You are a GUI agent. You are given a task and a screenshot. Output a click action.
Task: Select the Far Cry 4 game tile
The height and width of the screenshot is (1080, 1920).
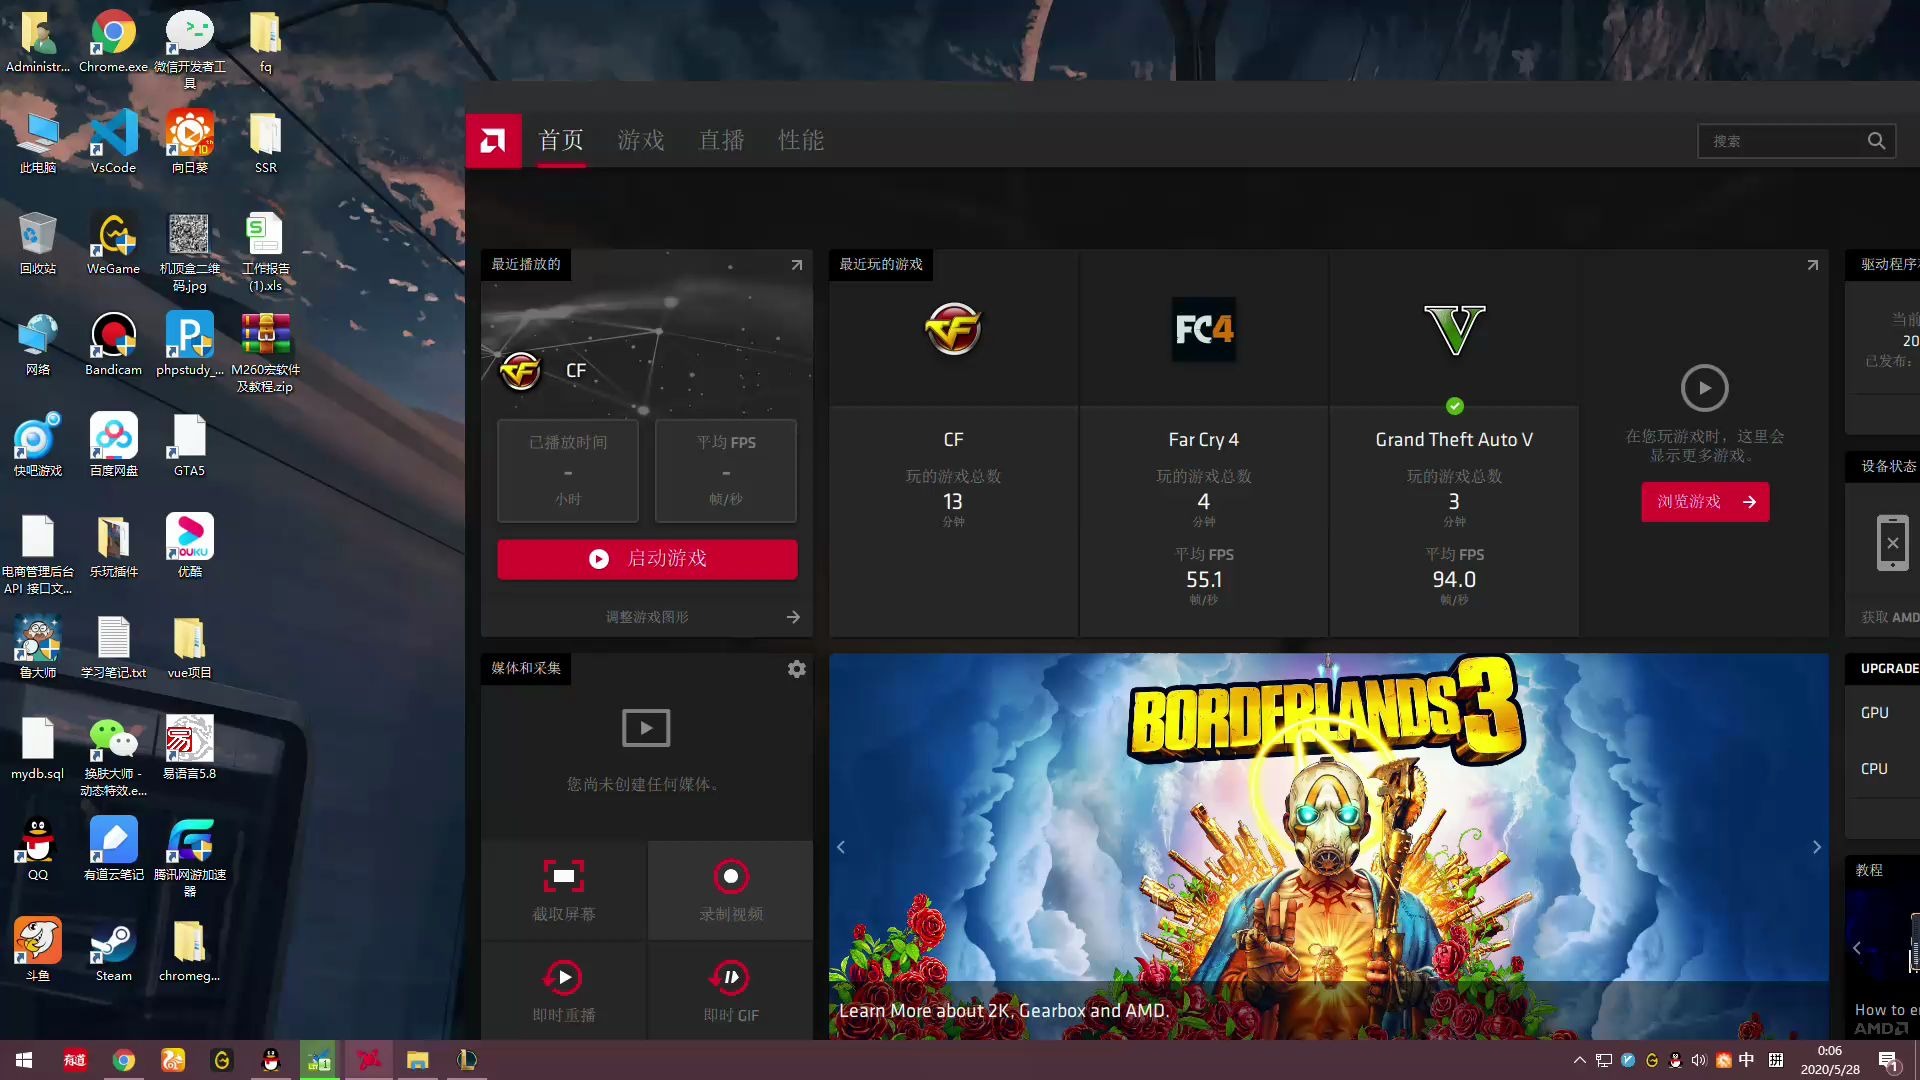coord(1203,330)
